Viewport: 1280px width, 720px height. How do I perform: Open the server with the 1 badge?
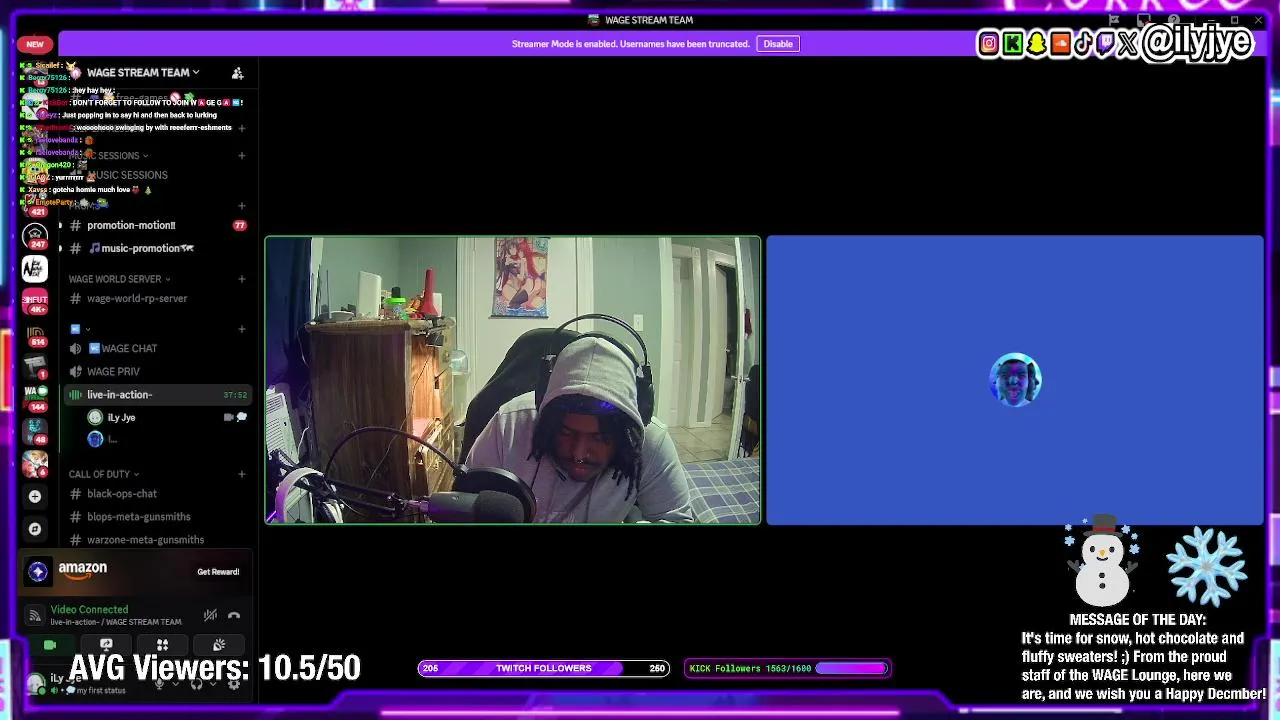click(x=35, y=366)
